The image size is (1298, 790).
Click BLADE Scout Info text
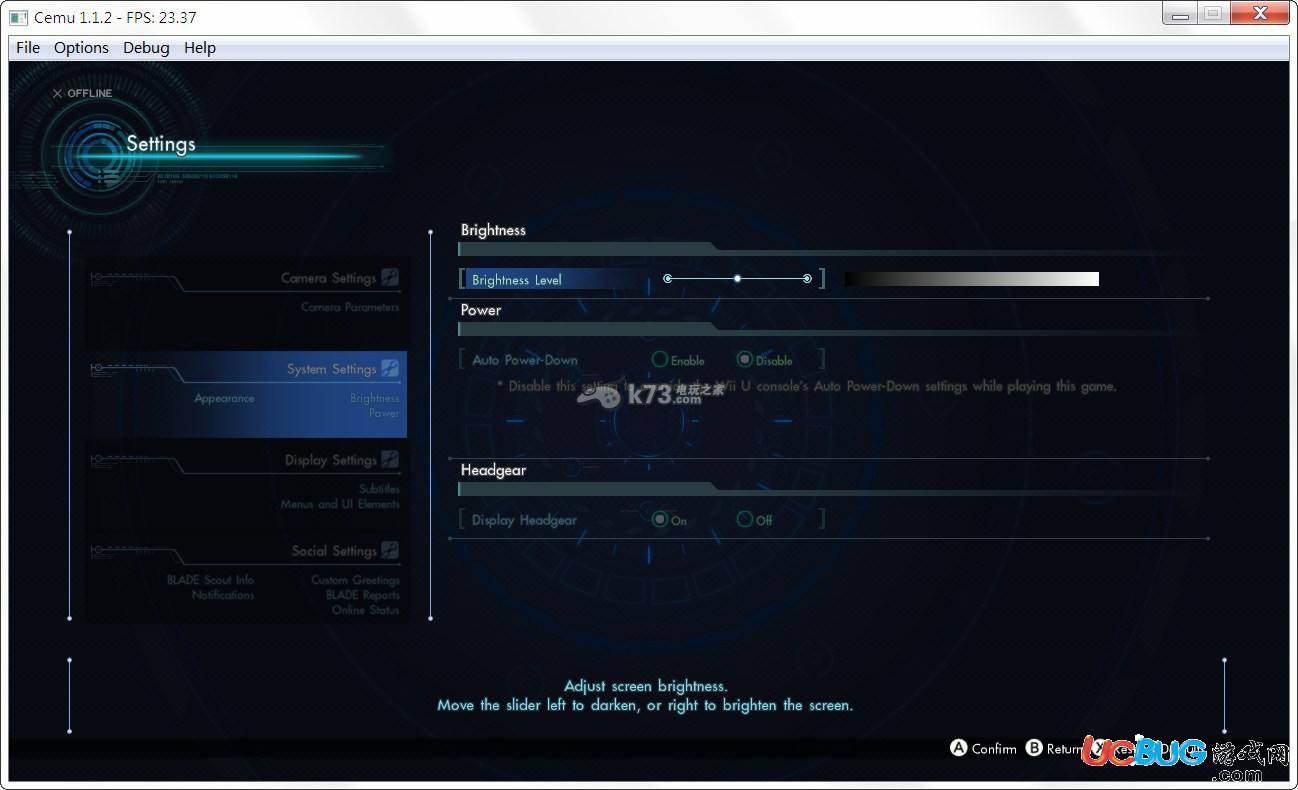(x=211, y=580)
